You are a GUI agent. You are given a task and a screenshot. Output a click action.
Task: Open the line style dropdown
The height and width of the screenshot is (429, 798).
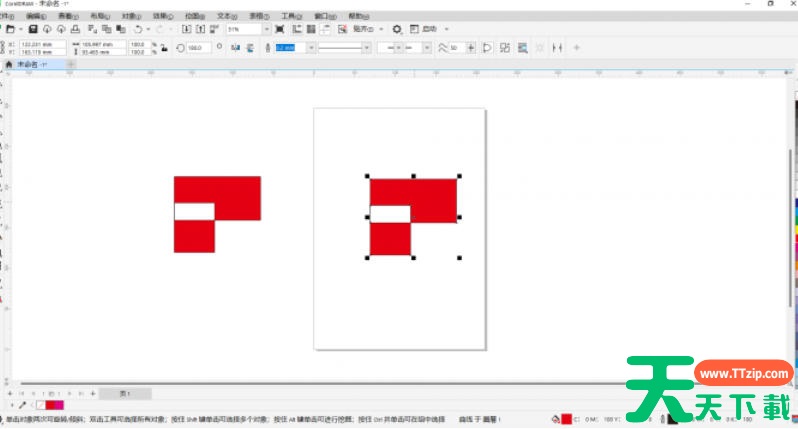pos(366,48)
